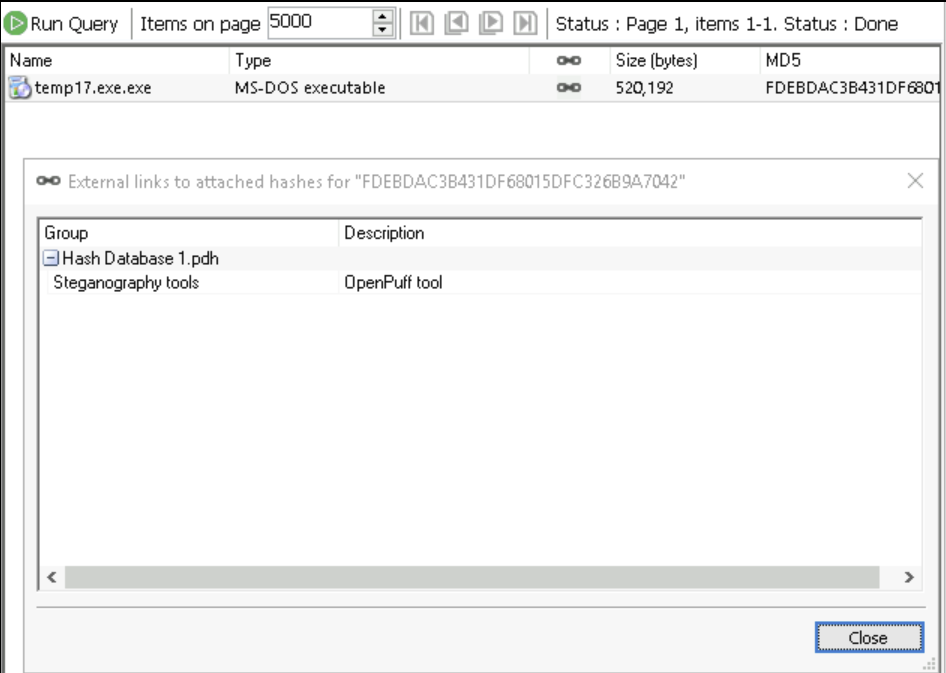
Task: Increase items on page with up stepper
Action: (x=383, y=16)
